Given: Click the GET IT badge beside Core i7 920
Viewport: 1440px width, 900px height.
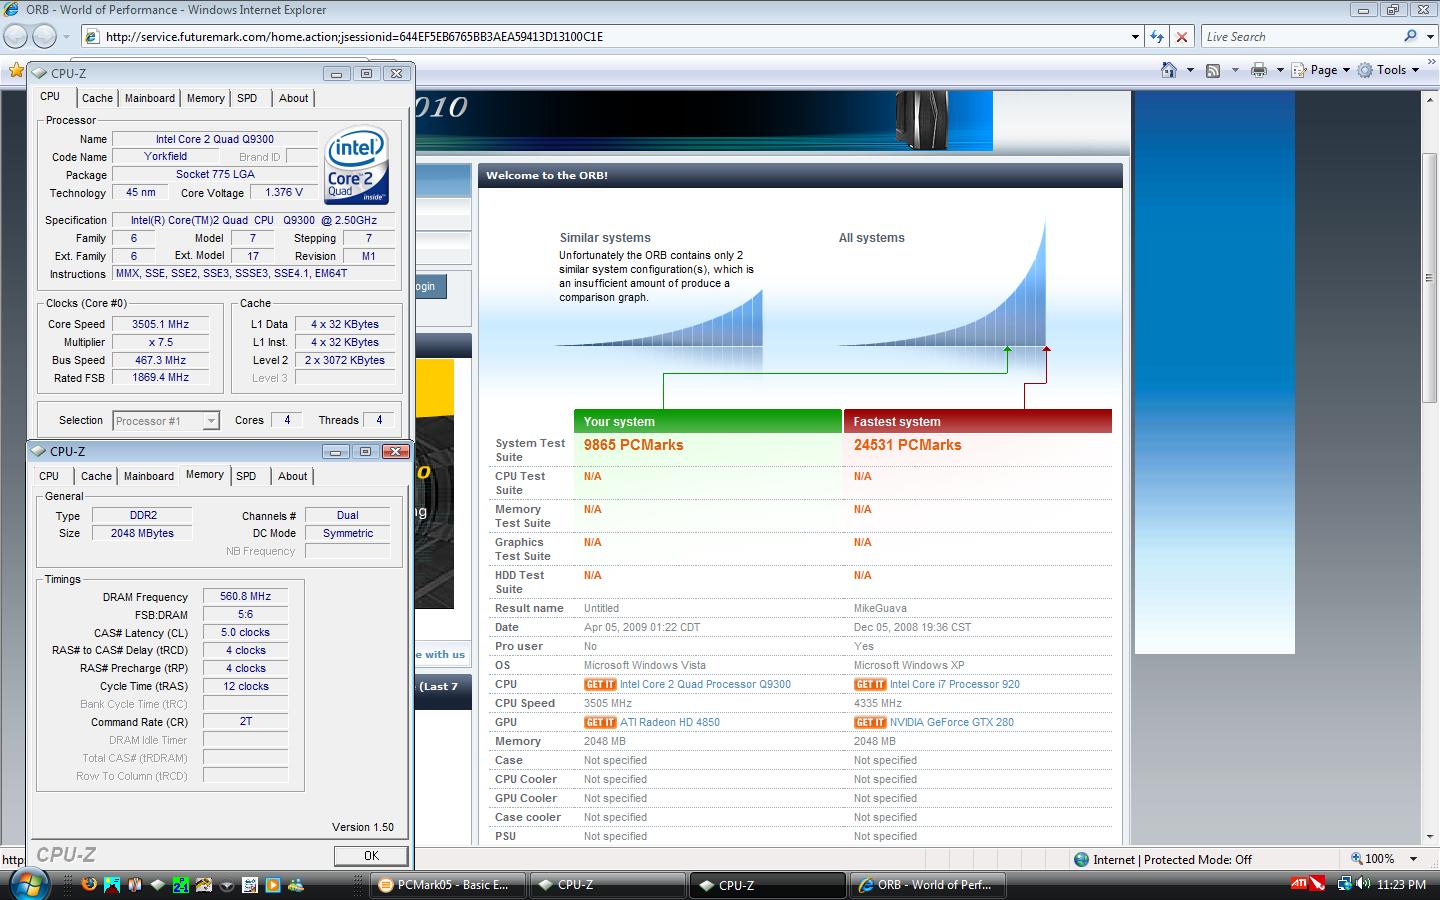Looking at the screenshot, I should pyautogui.click(x=870, y=684).
